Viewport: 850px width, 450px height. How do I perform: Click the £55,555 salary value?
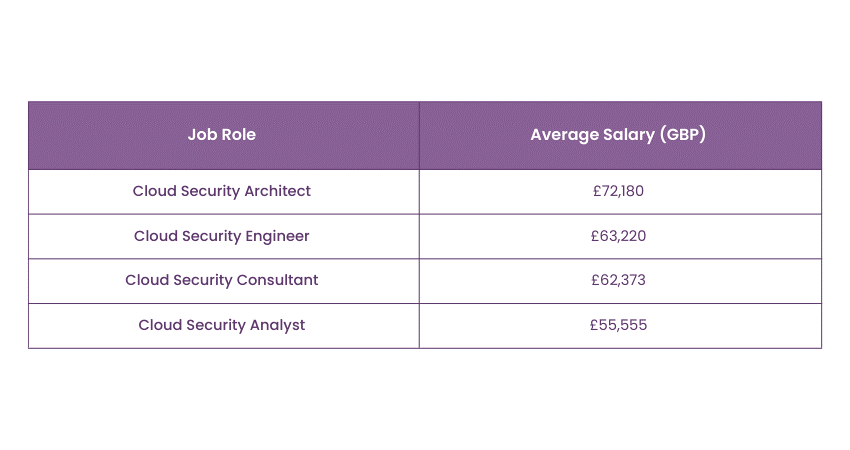pos(618,325)
